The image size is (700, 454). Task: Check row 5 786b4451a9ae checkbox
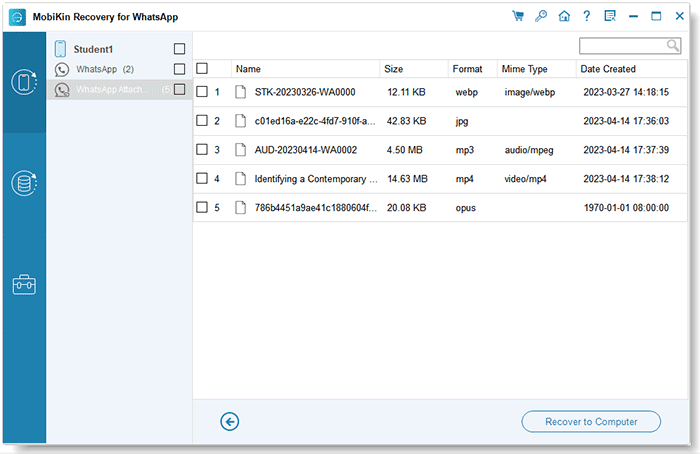point(202,207)
